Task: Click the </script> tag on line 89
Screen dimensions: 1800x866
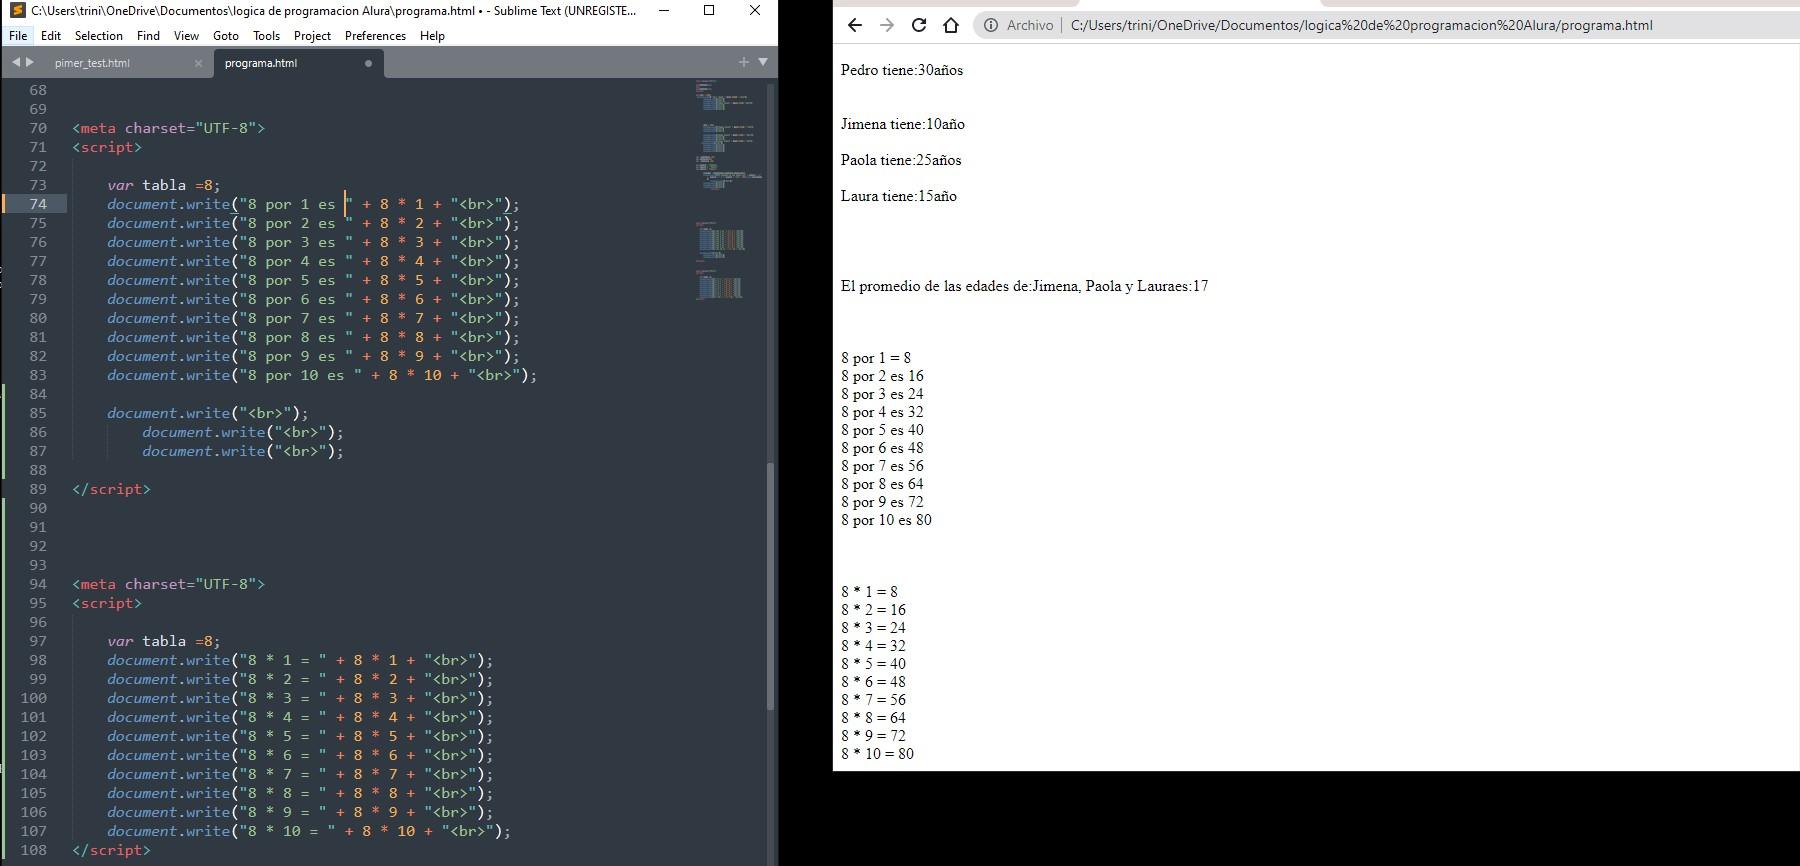Action: [111, 489]
